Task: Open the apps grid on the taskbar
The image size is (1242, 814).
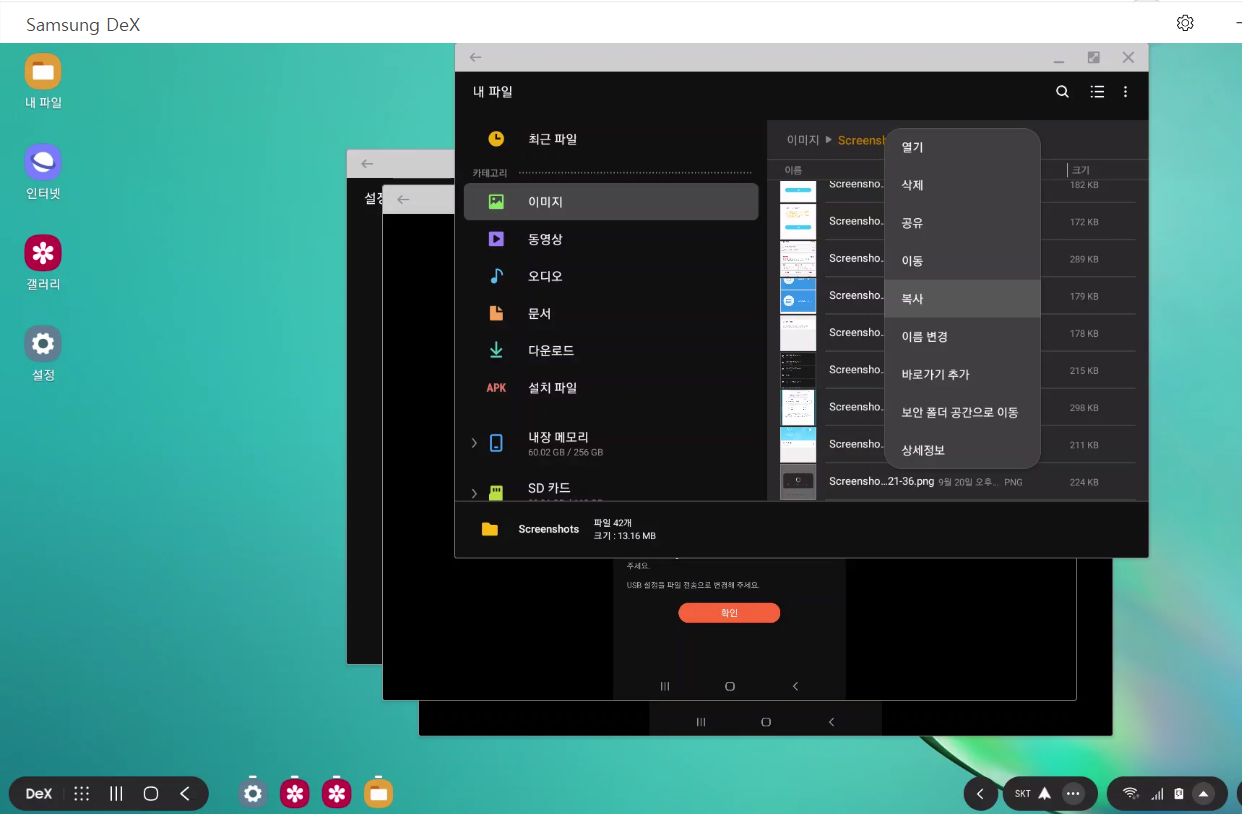Action: pos(82,794)
